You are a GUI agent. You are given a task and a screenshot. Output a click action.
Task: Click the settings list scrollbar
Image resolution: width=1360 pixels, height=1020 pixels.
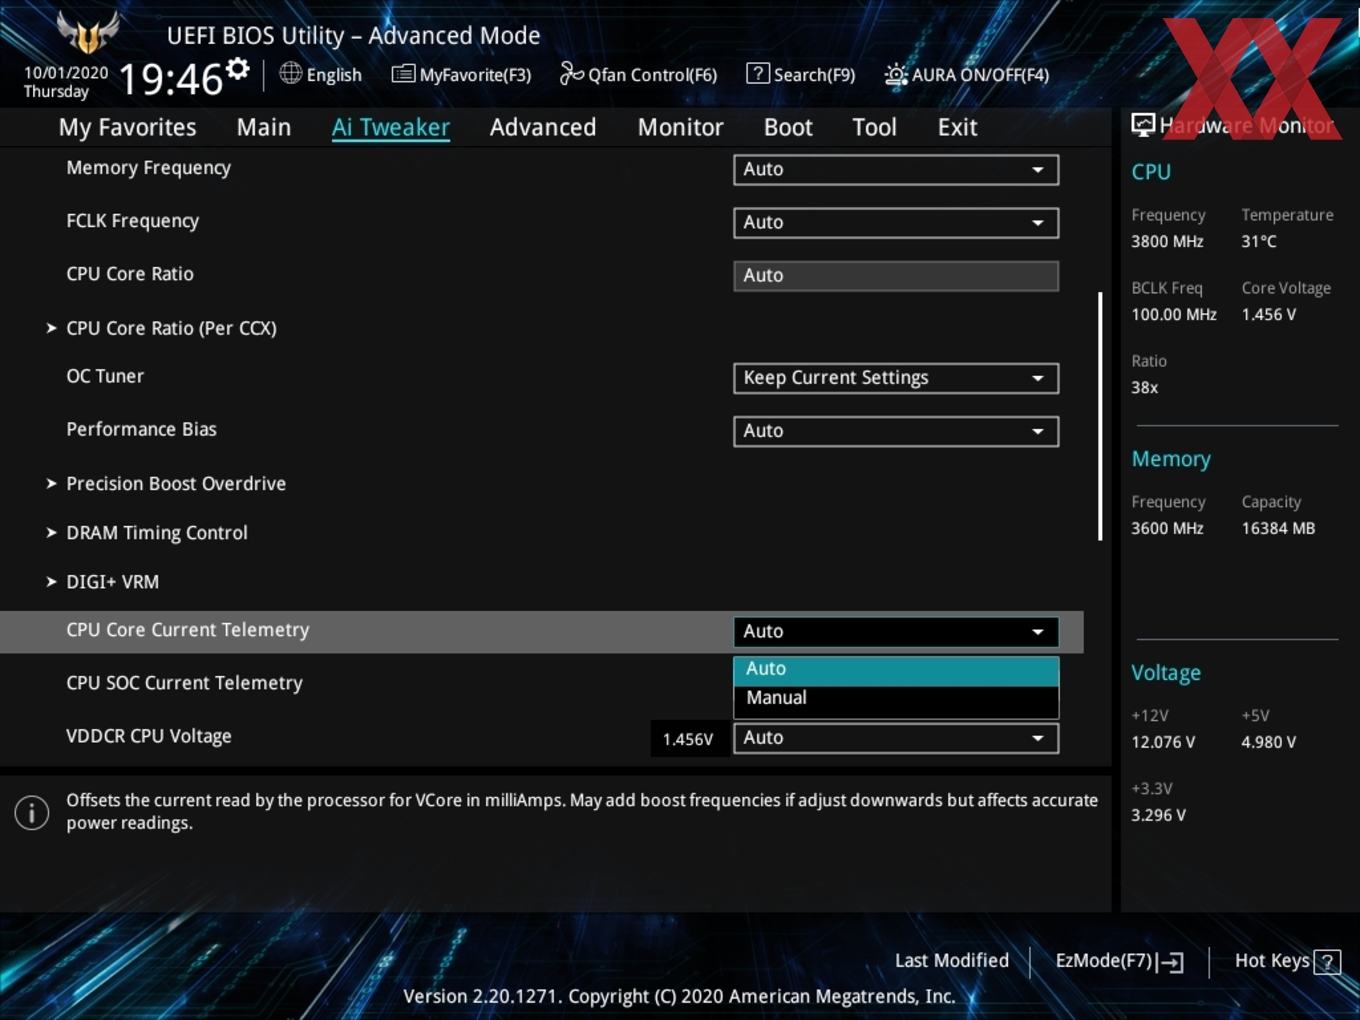click(x=1100, y=416)
